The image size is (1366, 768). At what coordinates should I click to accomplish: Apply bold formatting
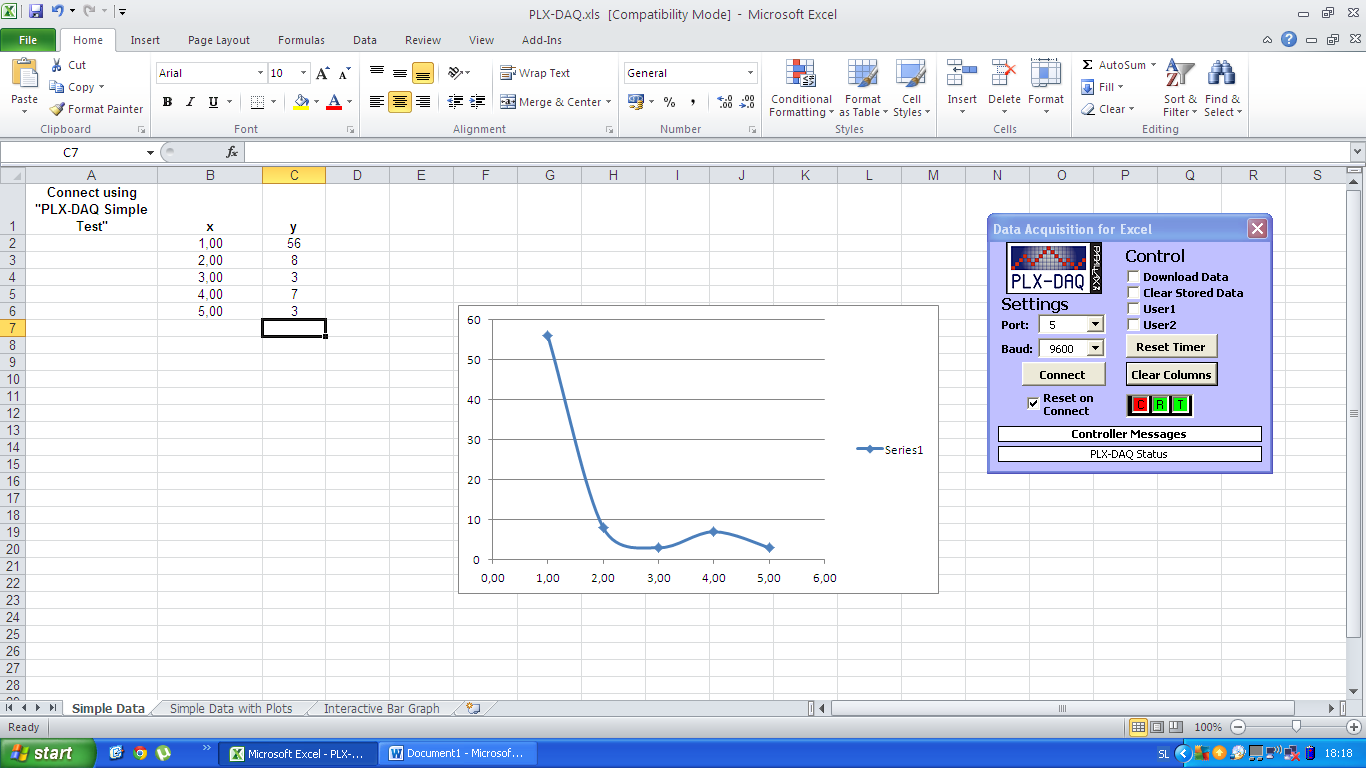tap(167, 101)
